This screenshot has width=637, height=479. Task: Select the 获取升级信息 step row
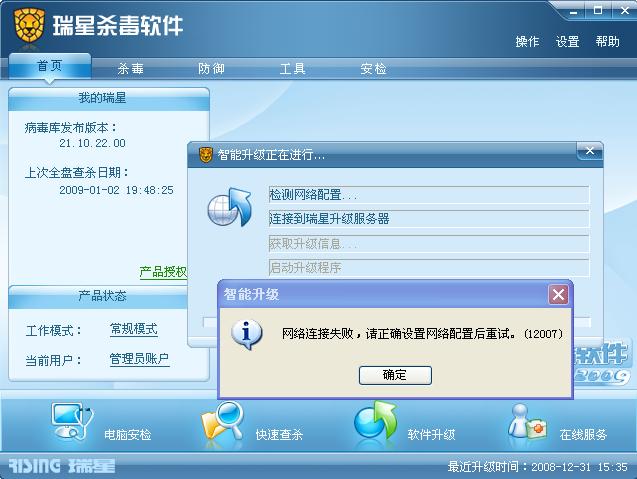coord(429,243)
